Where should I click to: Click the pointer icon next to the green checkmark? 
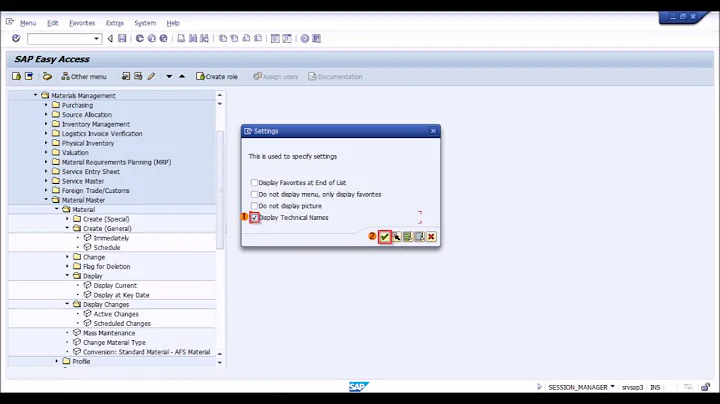396,236
